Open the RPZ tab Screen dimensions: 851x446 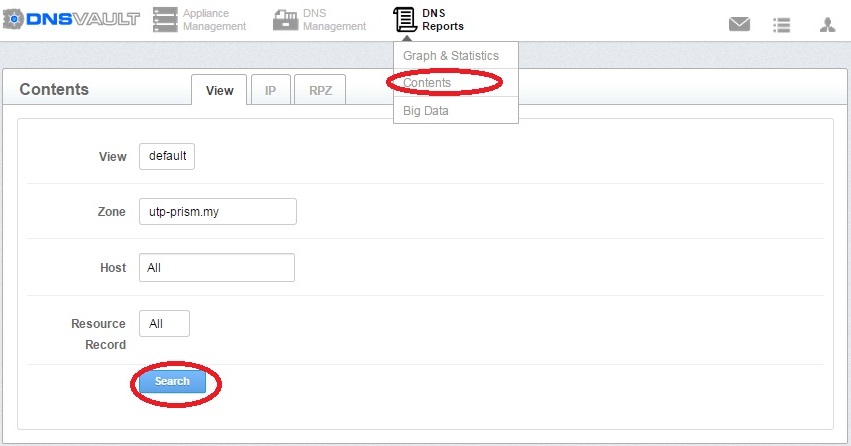pyautogui.click(x=320, y=90)
